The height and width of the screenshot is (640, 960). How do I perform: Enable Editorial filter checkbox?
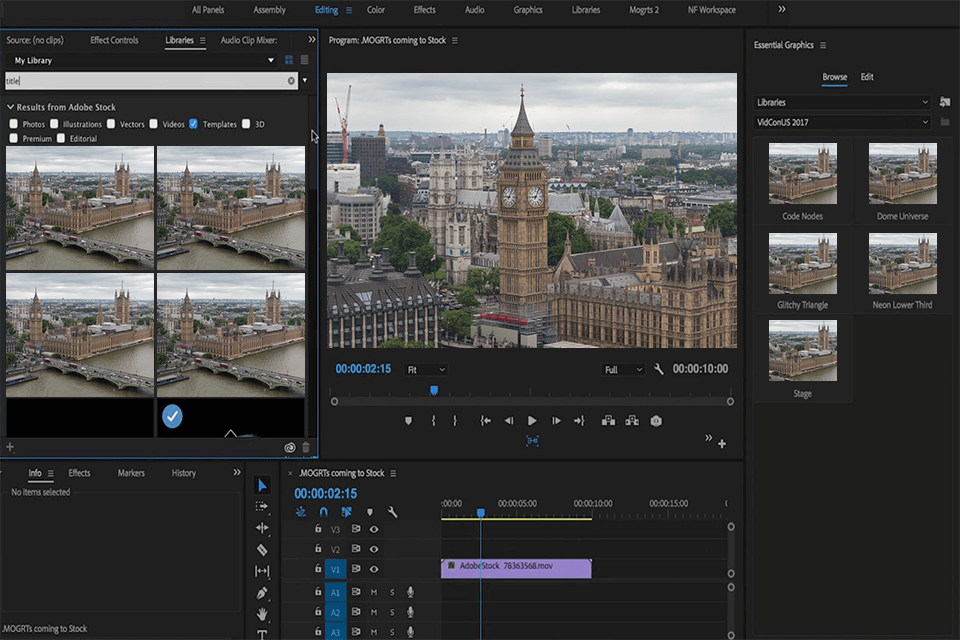click(61, 138)
